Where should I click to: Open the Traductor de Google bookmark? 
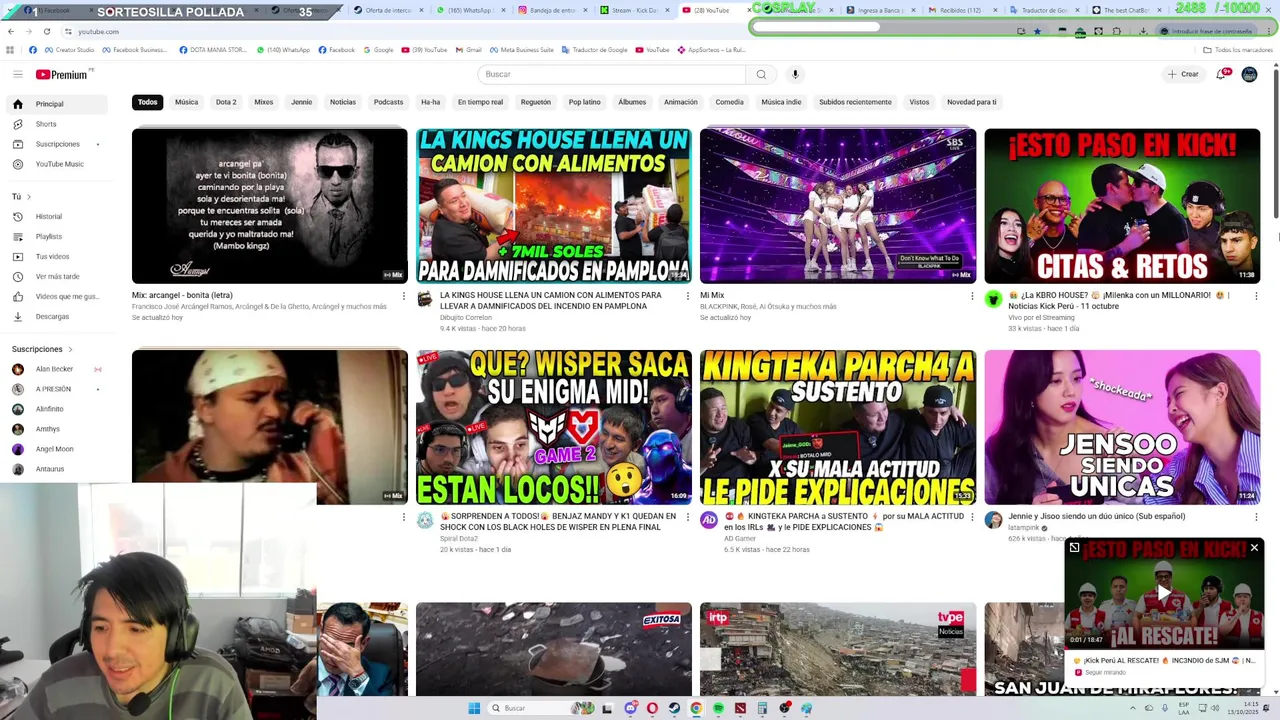click(x=594, y=49)
